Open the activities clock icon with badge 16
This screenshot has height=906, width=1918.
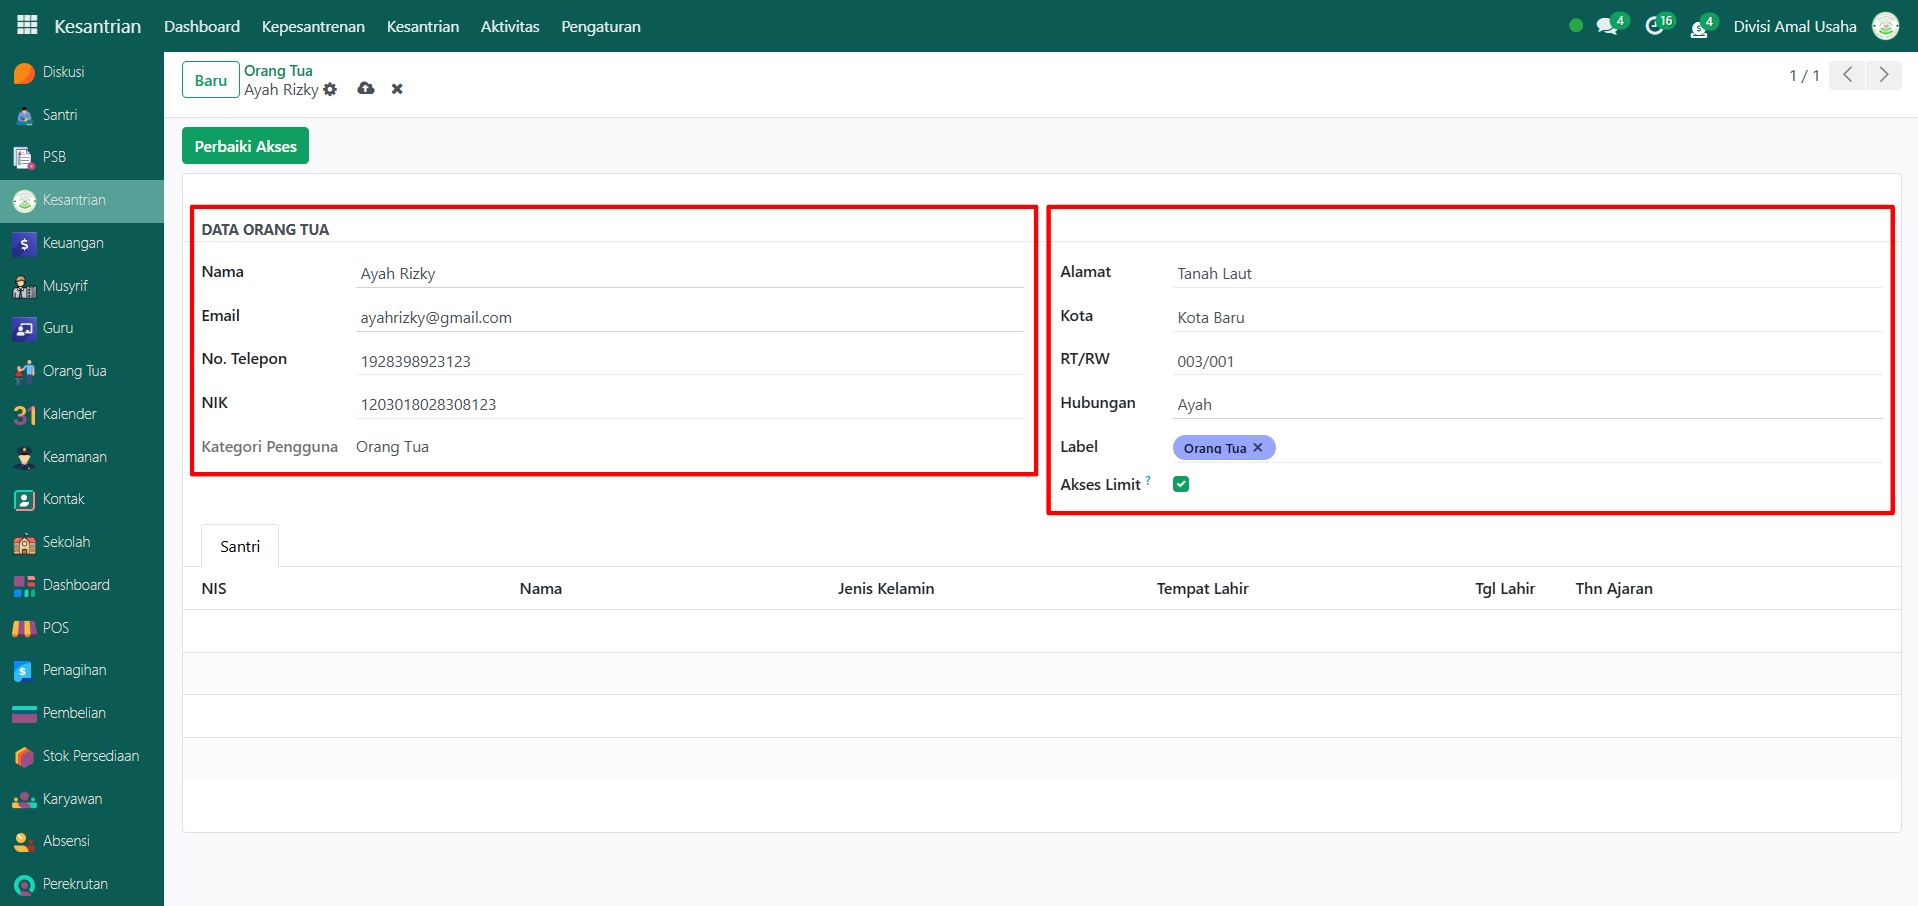tap(1655, 26)
